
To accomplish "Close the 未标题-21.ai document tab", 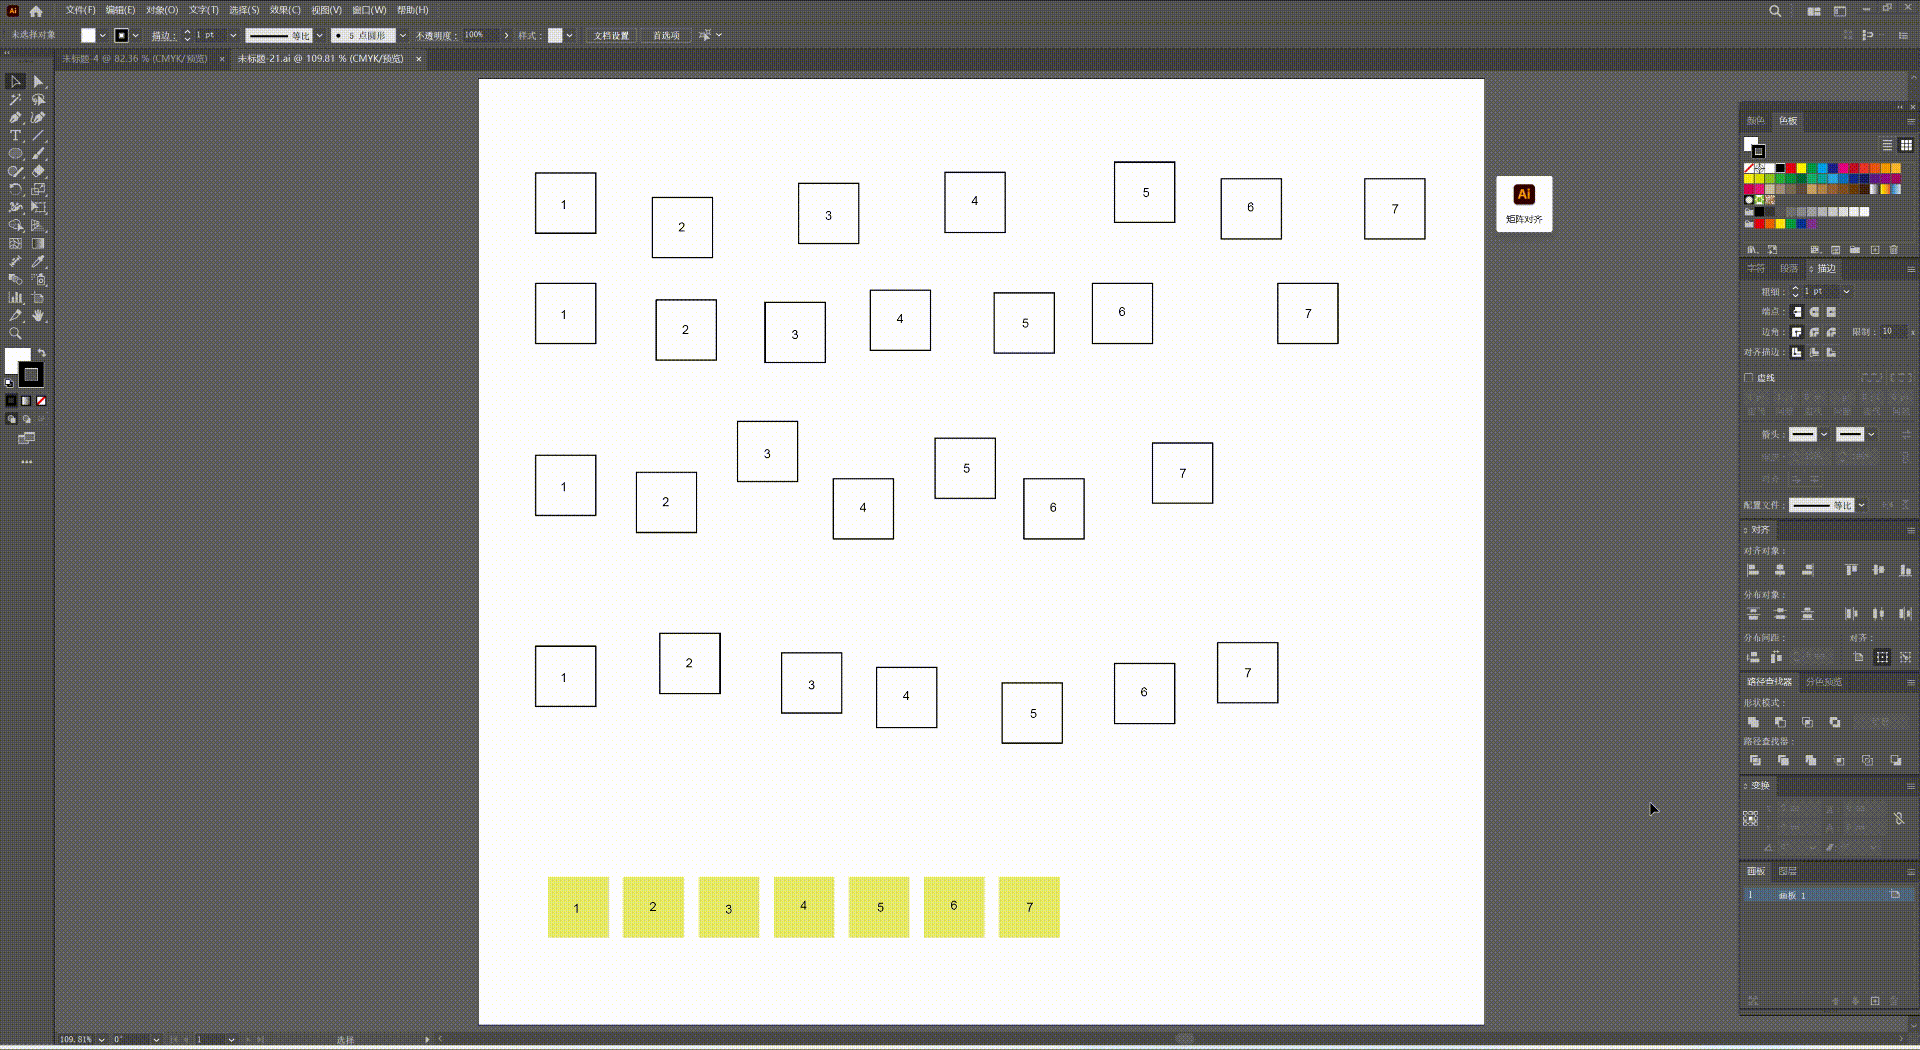I will (419, 59).
